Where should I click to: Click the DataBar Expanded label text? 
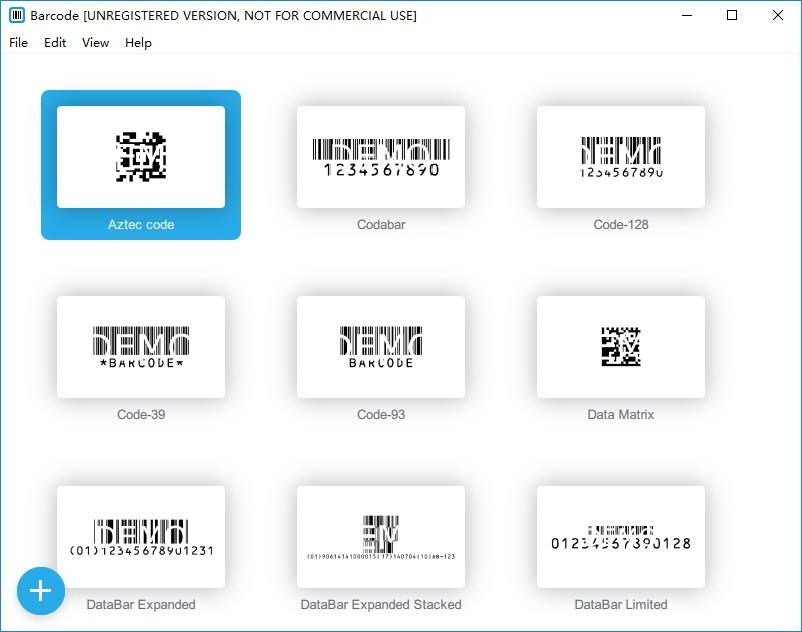tap(141, 604)
